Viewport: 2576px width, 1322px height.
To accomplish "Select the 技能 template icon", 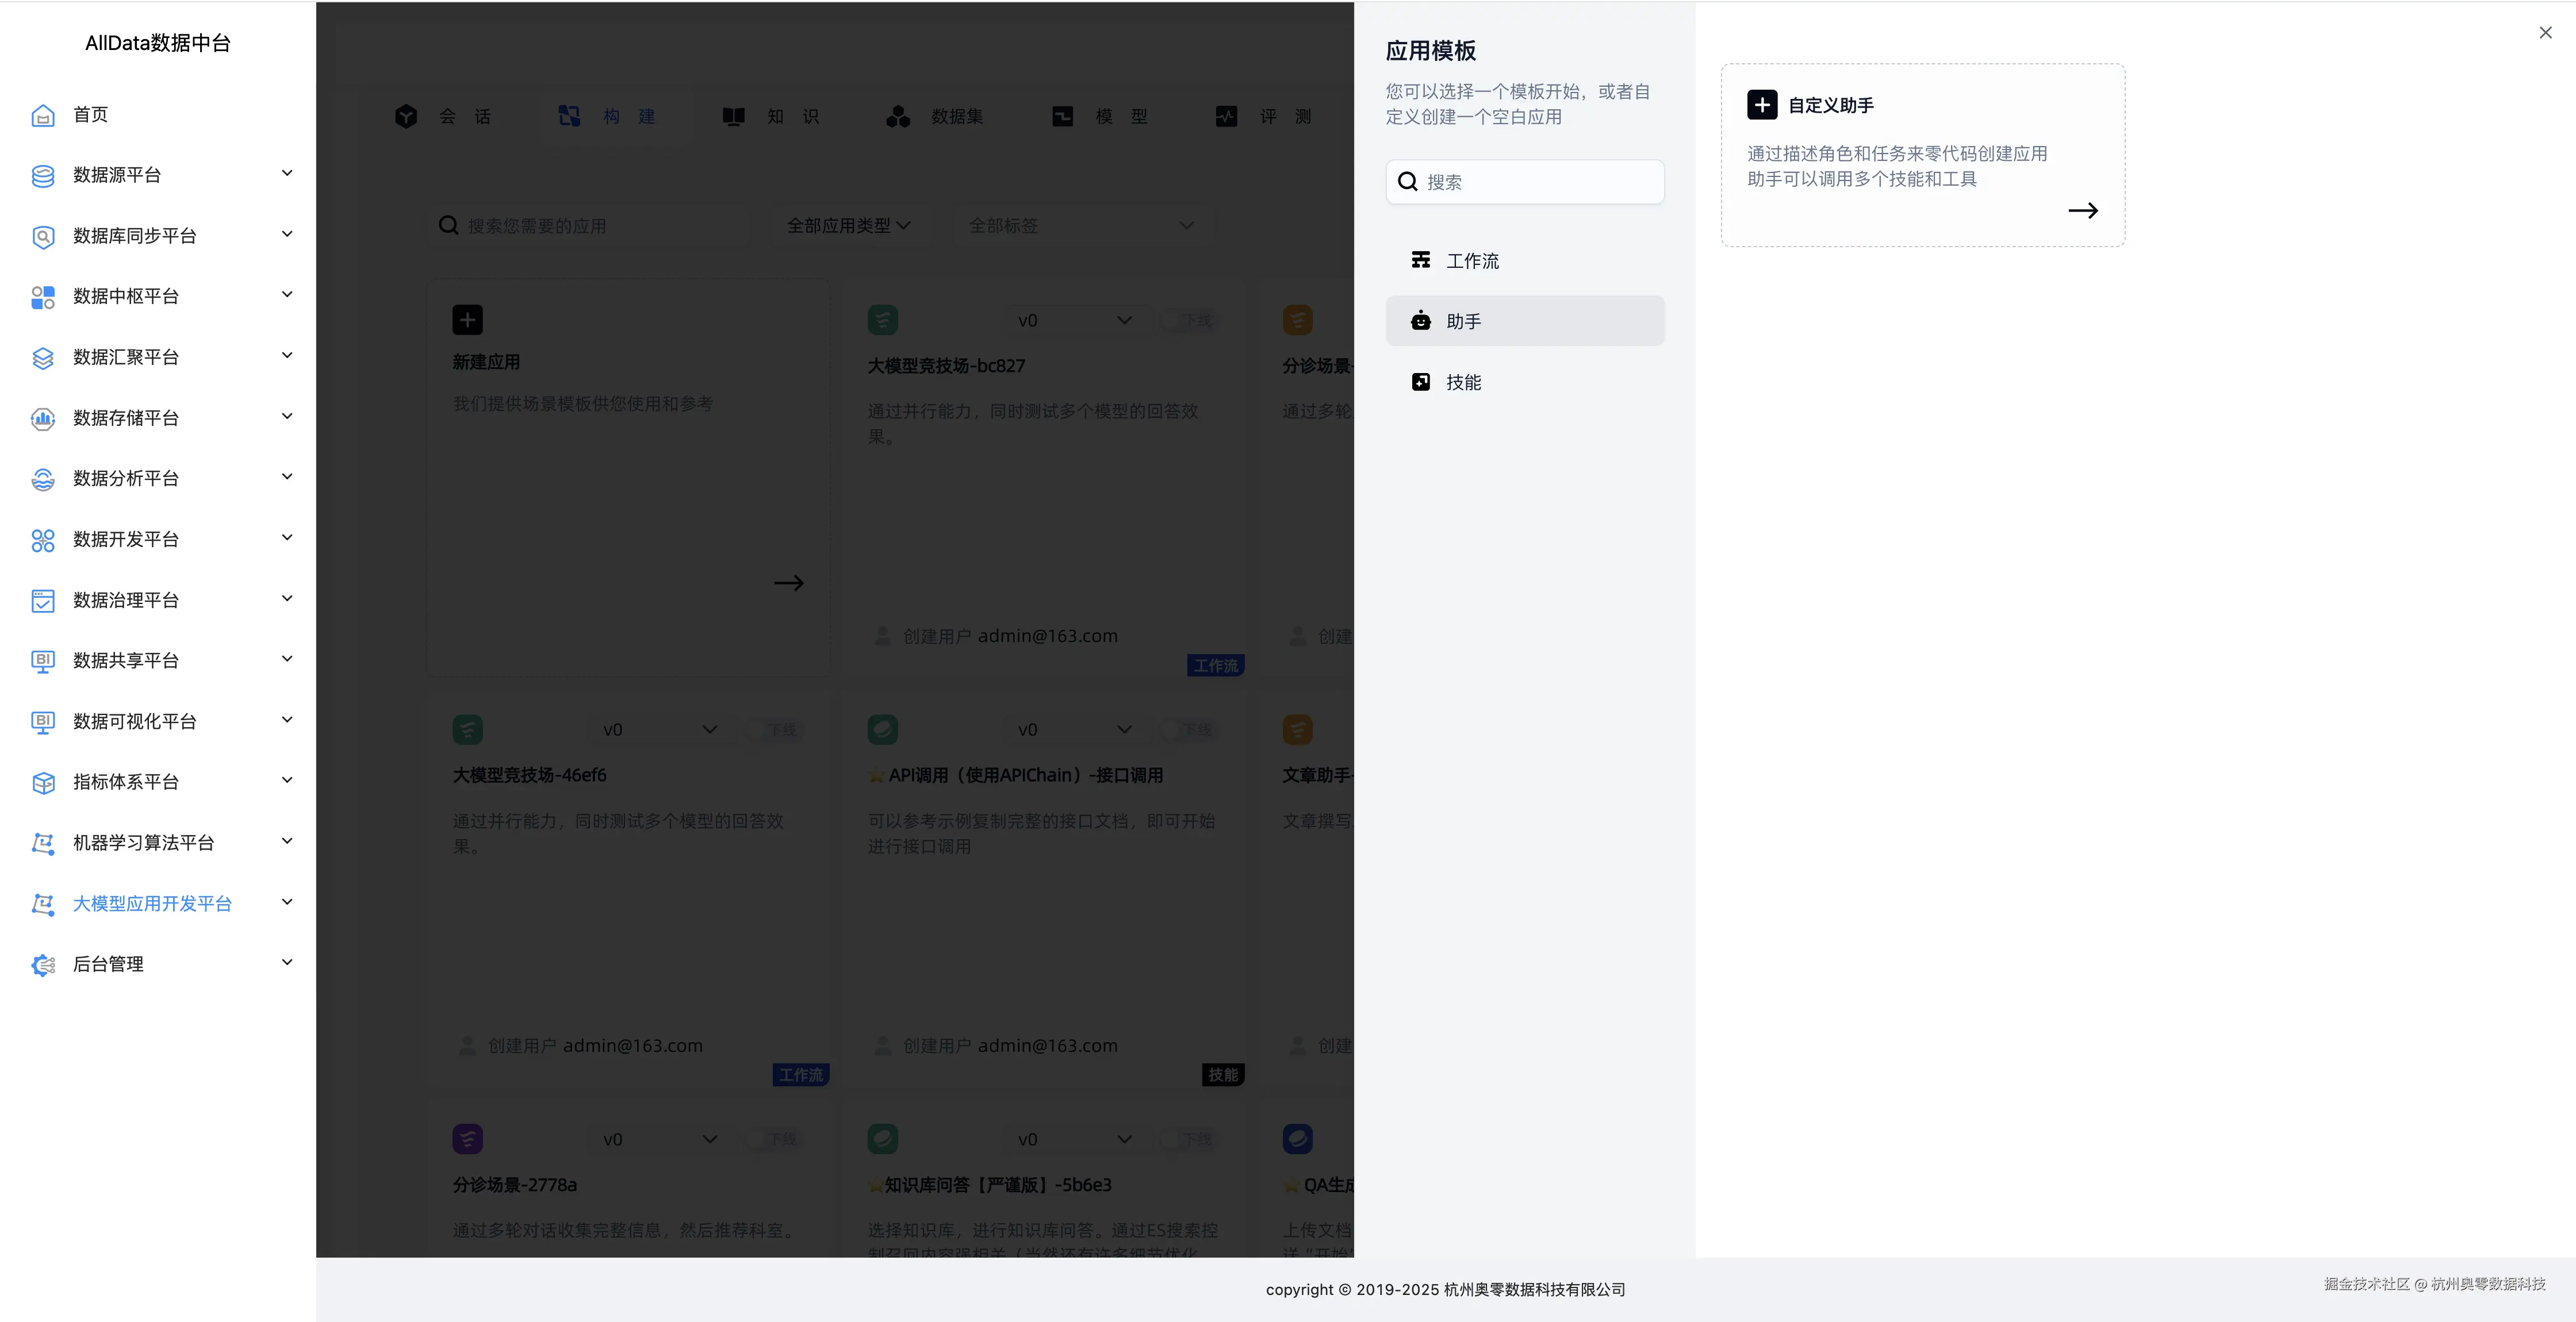I will click(1421, 381).
